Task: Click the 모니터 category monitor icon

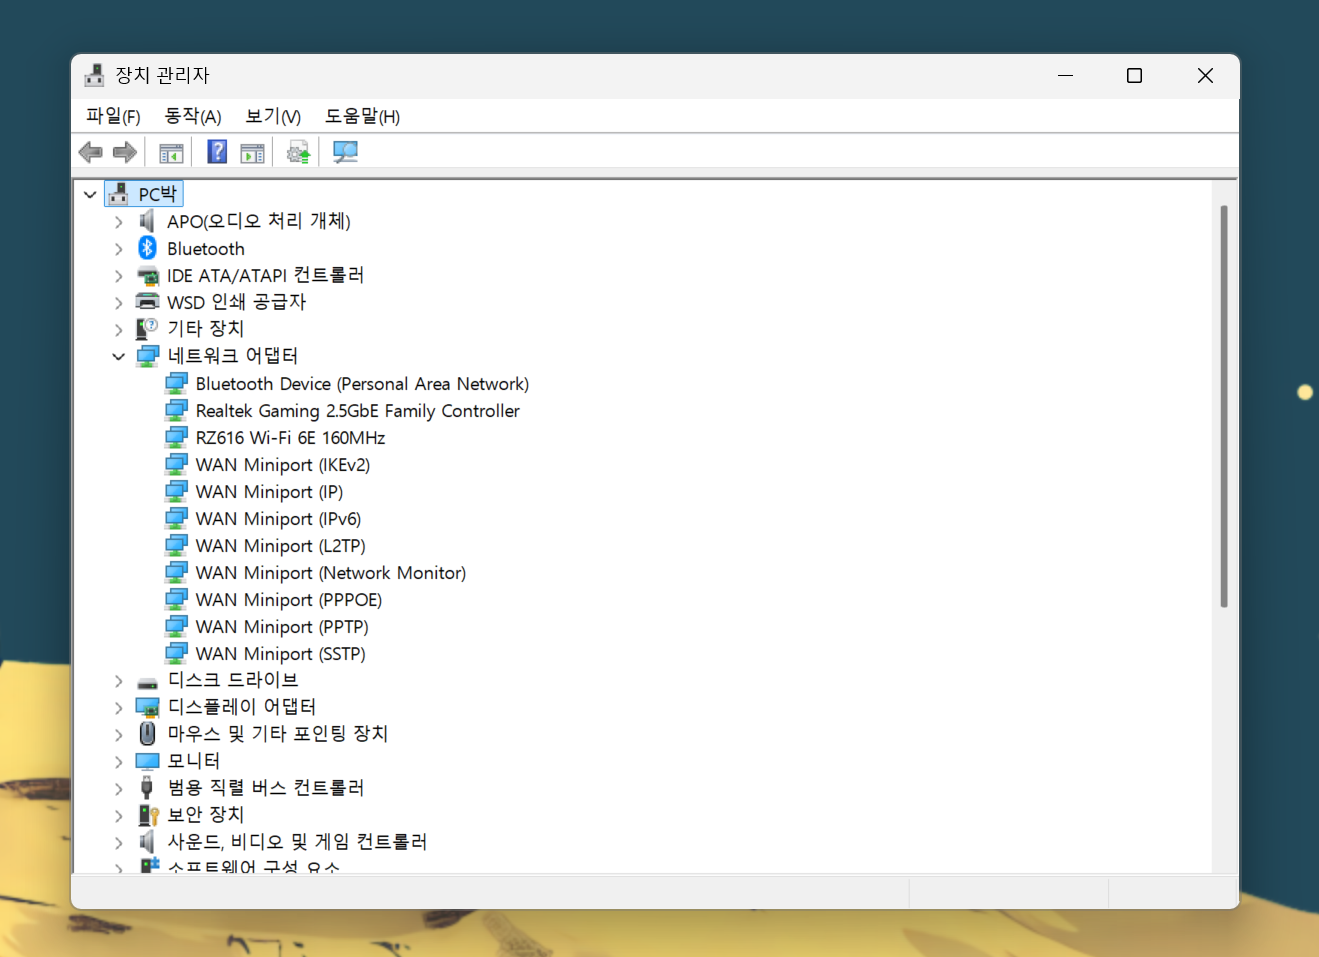Action: point(148,761)
